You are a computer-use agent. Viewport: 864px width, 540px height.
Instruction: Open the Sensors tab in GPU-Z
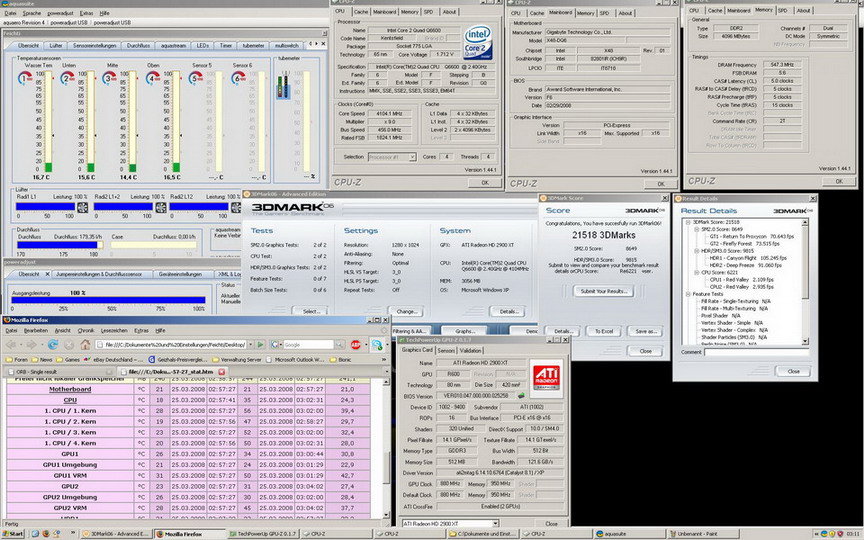[x=446, y=350]
